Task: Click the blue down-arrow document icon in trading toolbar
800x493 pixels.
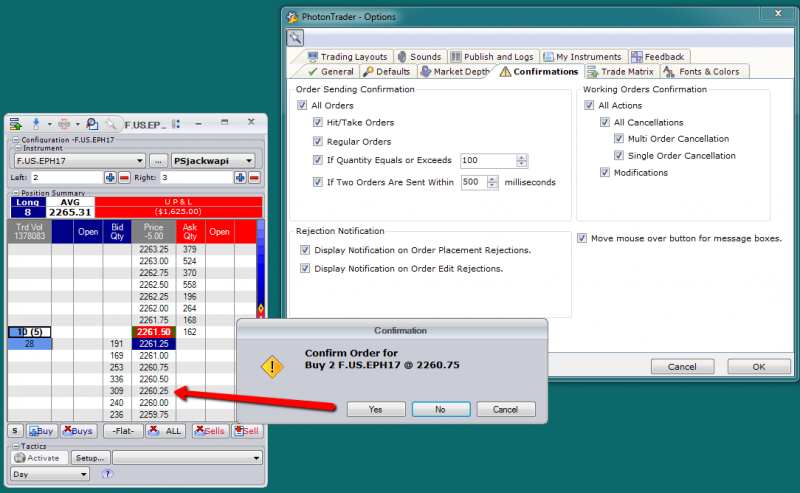Action: pyautogui.click(x=36, y=124)
